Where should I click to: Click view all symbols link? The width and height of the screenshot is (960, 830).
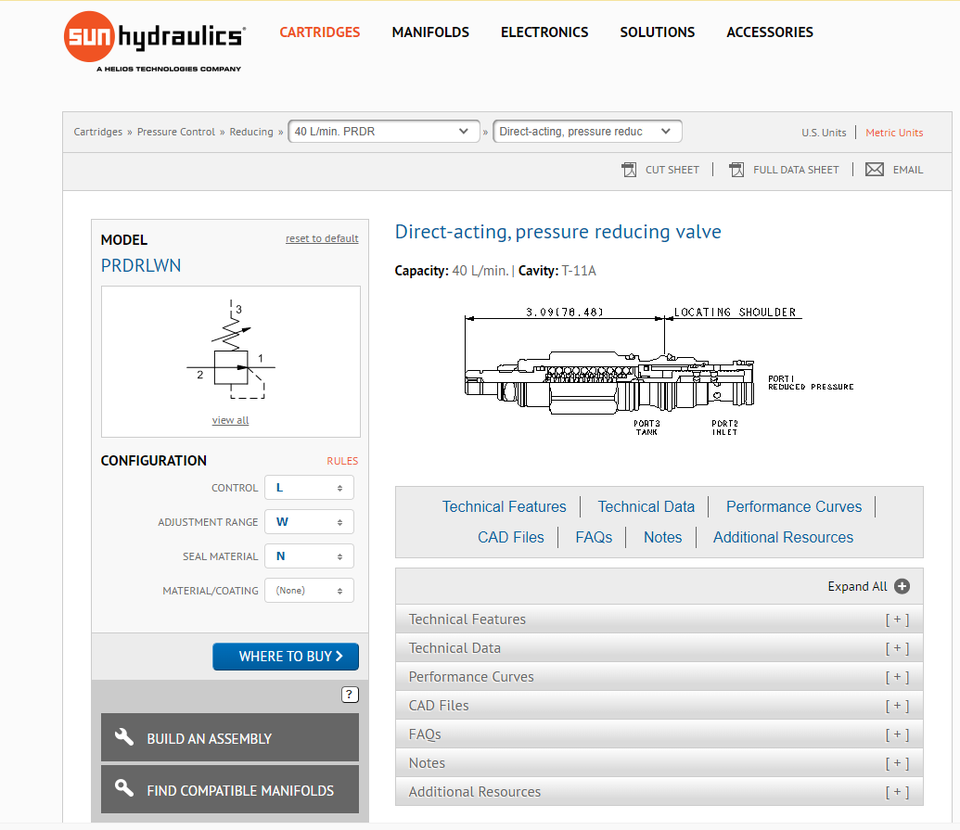click(x=230, y=421)
